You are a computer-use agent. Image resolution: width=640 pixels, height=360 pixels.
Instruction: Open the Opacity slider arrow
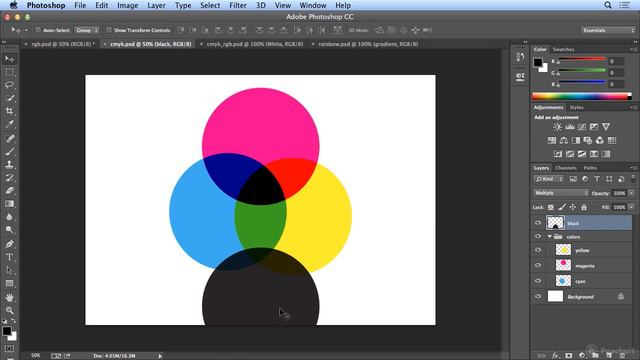631,193
